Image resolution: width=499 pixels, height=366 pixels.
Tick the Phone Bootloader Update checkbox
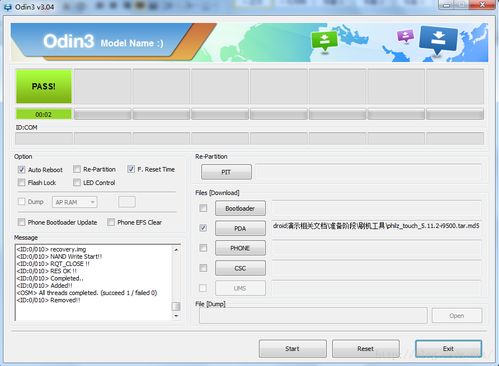pos(22,222)
